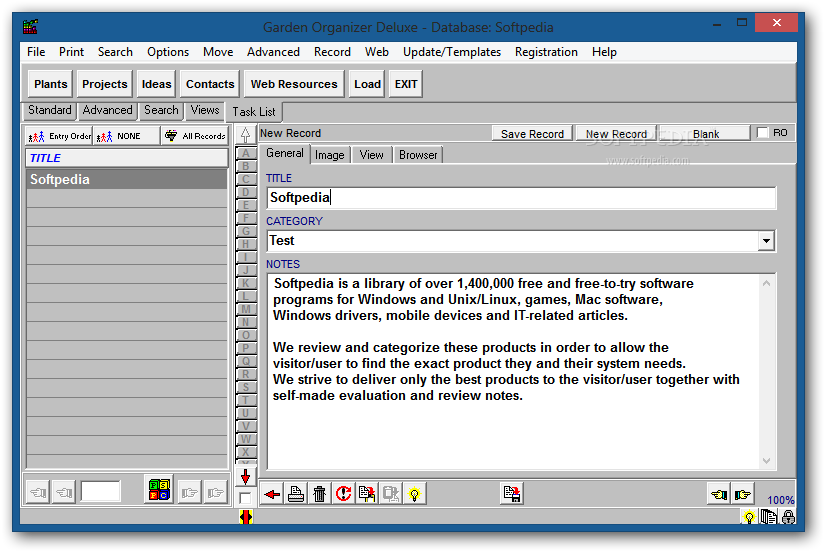Click the printer icon in the record toolbar
Image resolution: width=825 pixels, height=552 pixels.
coord(296,494)
